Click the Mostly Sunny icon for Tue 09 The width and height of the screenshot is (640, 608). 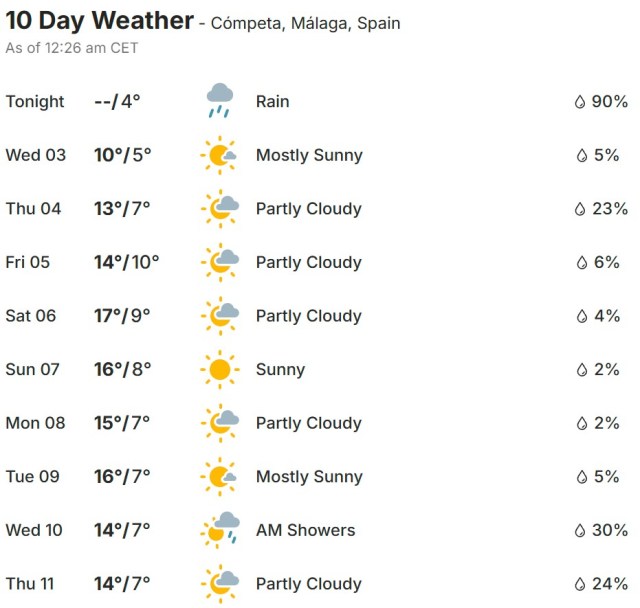pyautogui.click(x=219, y=477)
